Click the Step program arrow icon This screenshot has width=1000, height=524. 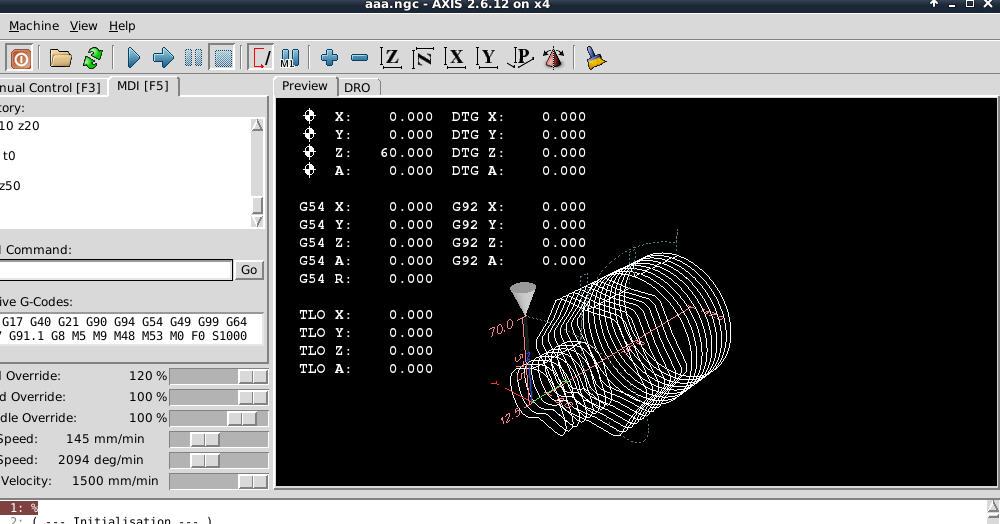[x=163, y=58]
